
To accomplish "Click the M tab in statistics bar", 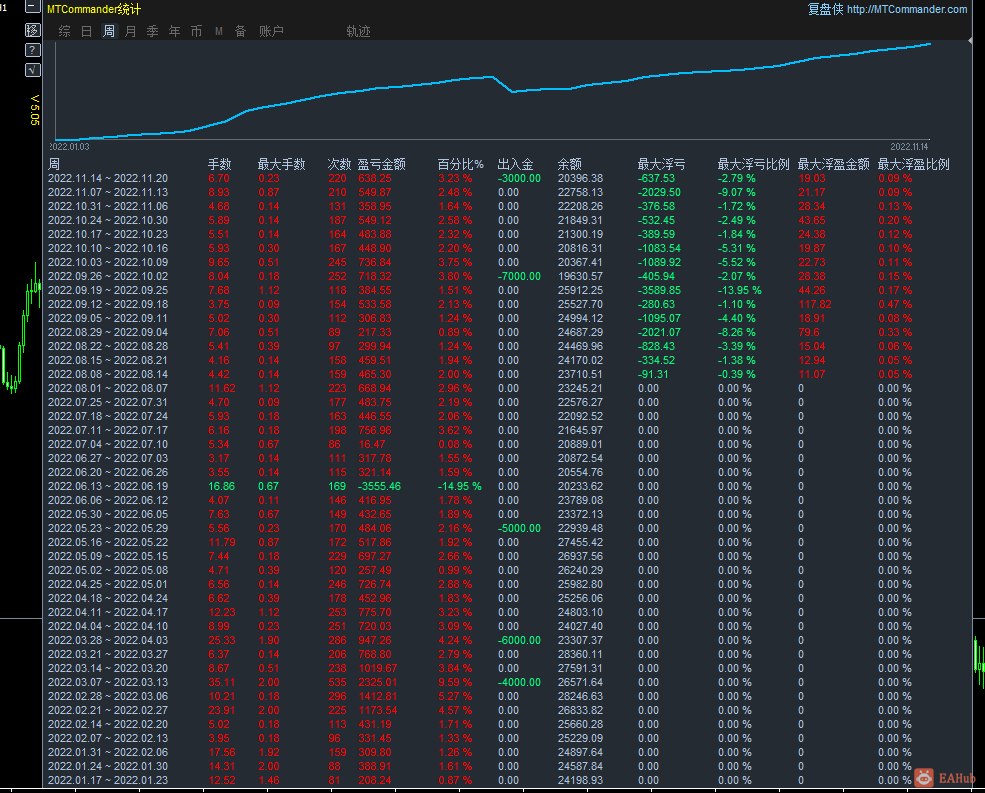I will [x=218, y=32].
